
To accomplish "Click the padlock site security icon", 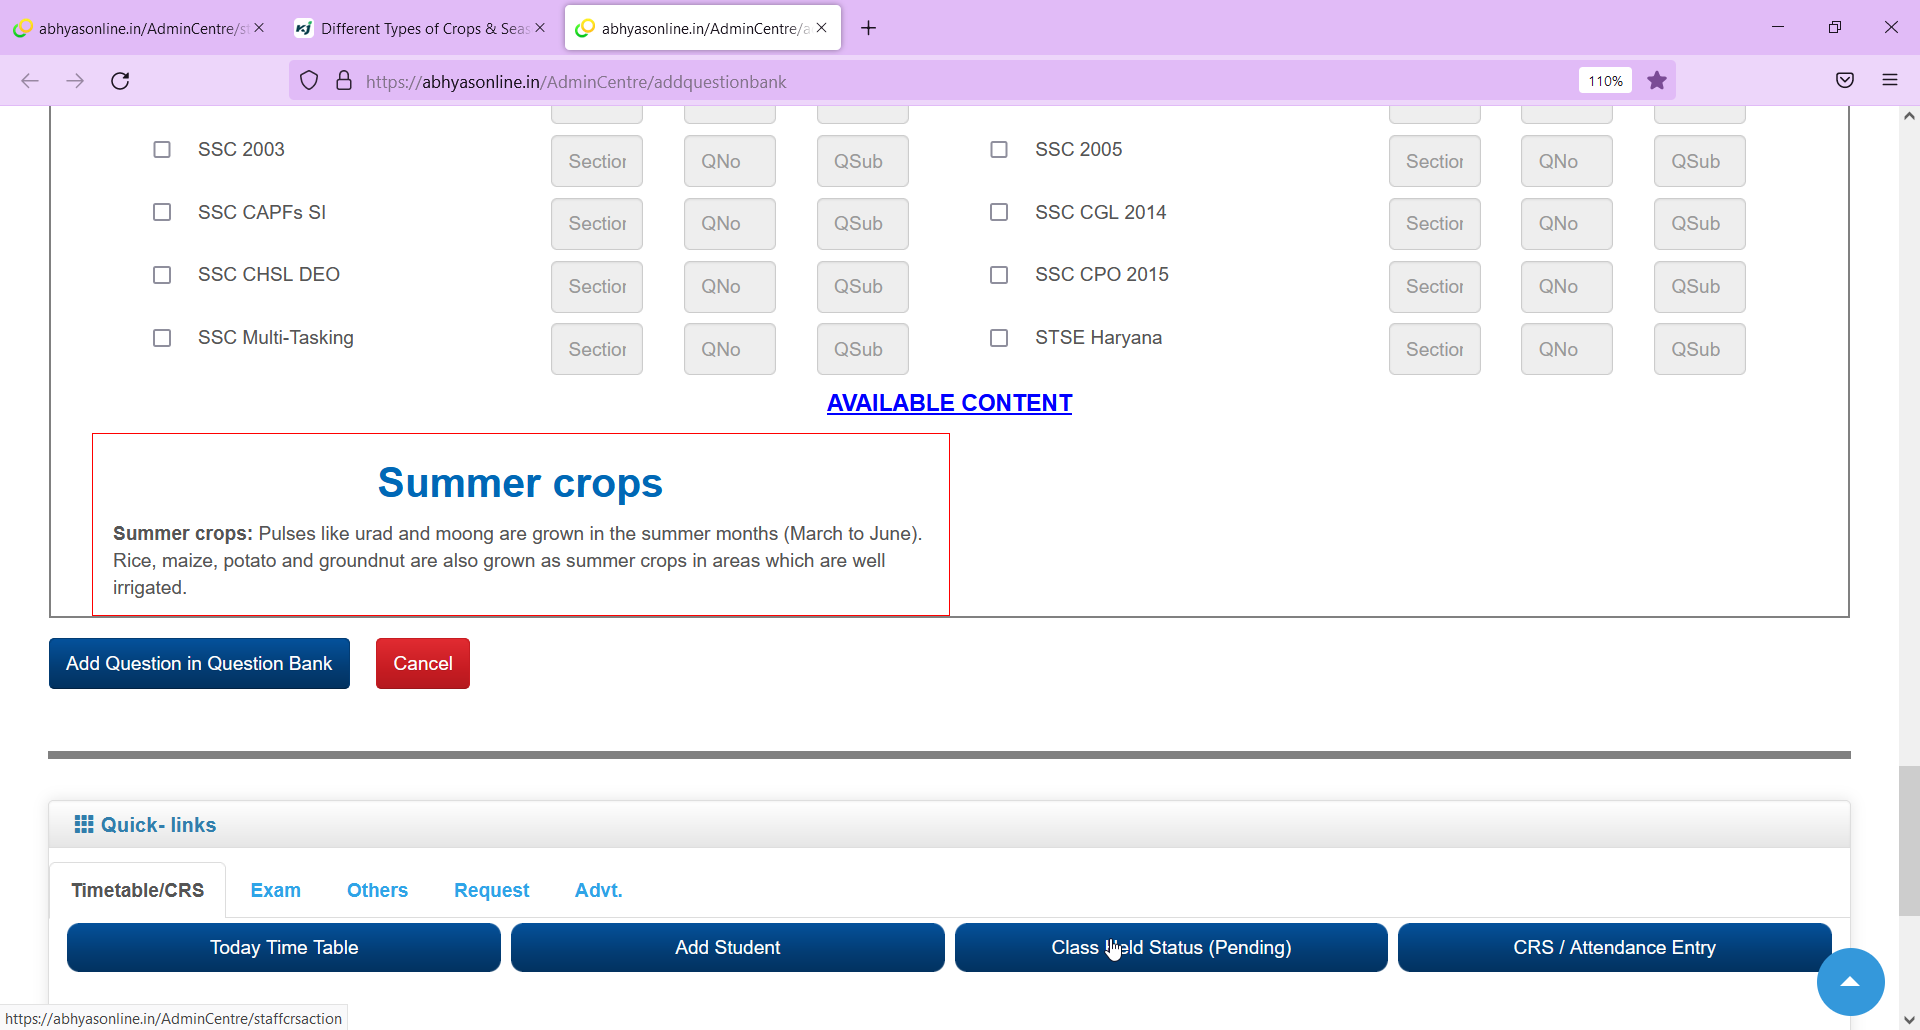I will coord(344,81).
